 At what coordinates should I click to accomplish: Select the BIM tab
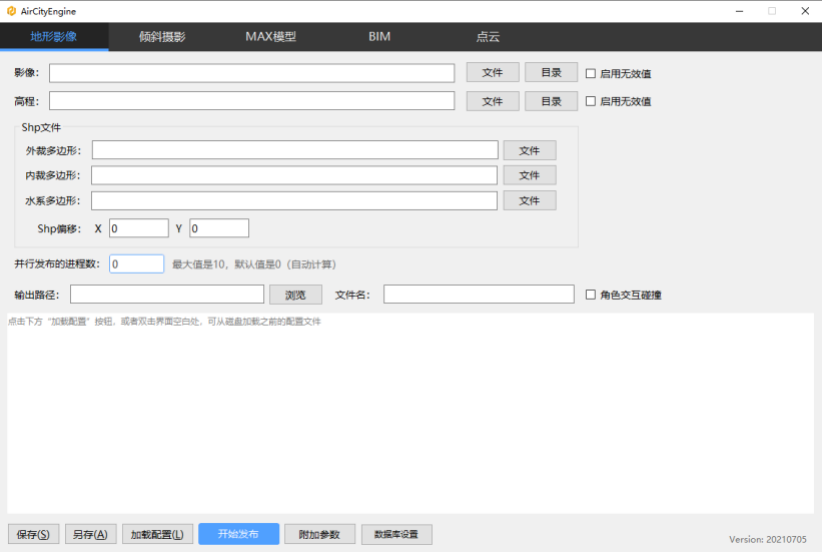pos(379,37)
